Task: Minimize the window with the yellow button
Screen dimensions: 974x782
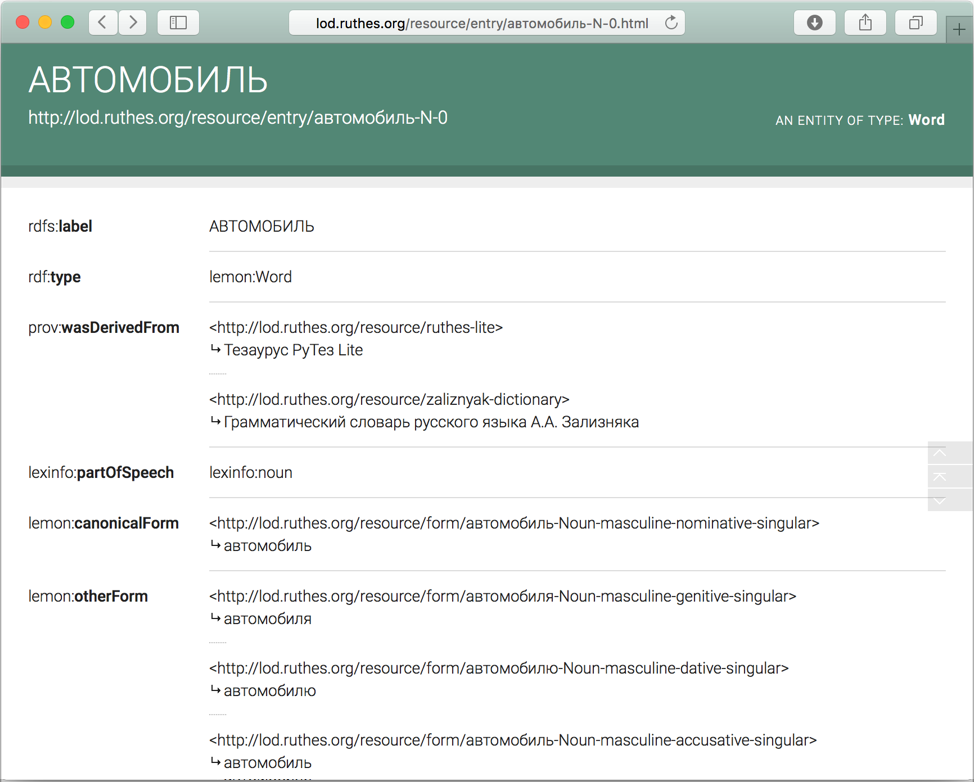Action: click(45, 23)
